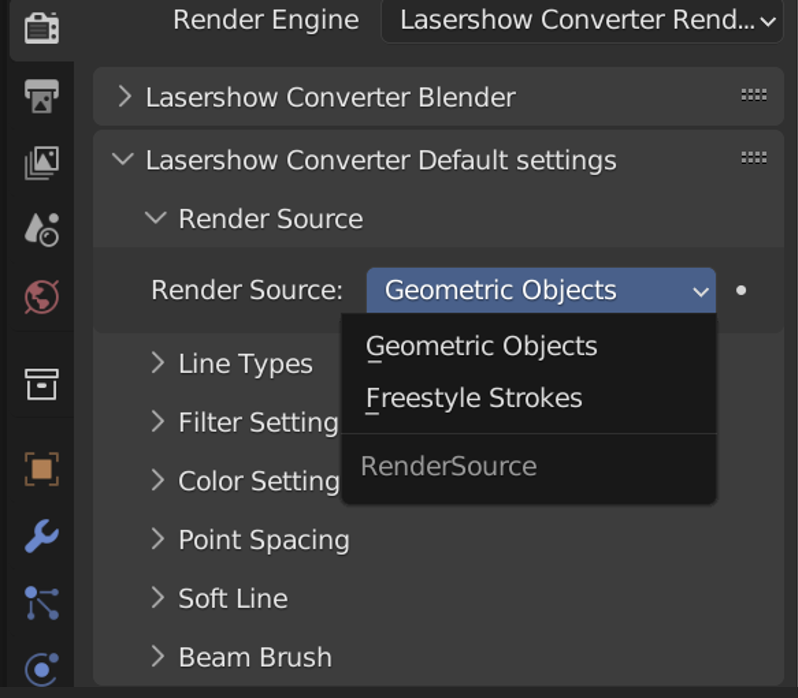The width and height of the screenshot is (798, 698).
Task: Expand the Point Spacing section
Action: pos(263,540)
